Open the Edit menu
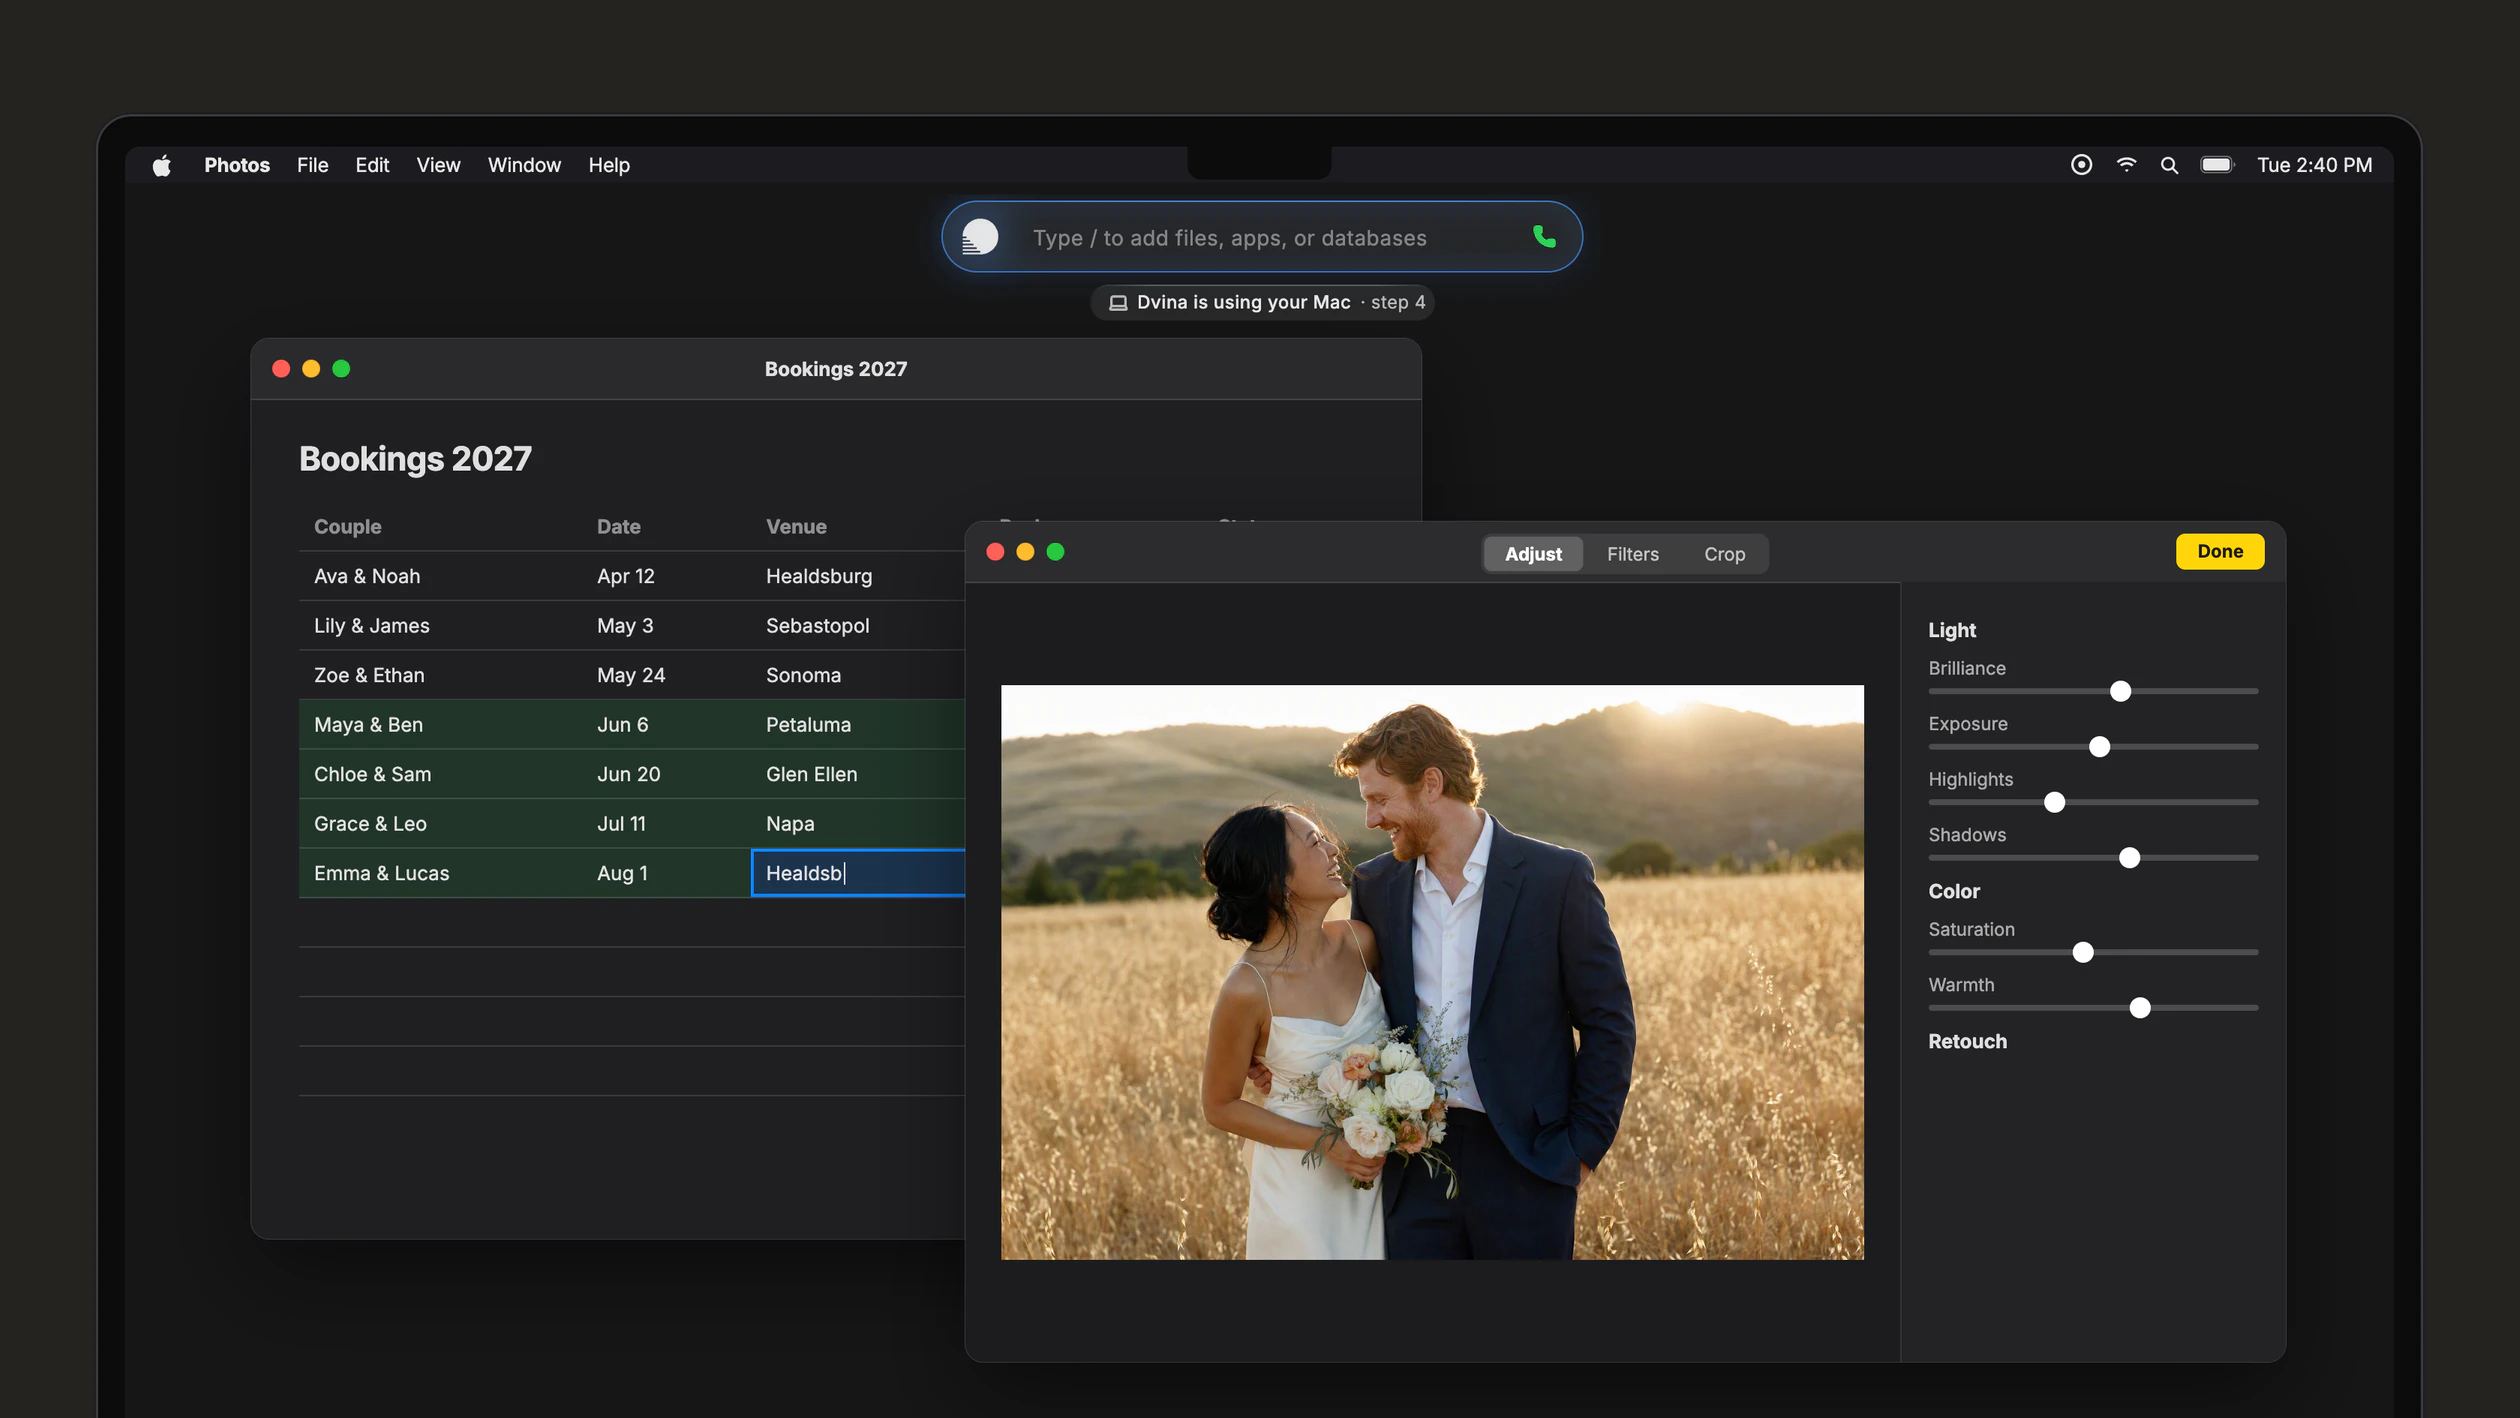Image resolution: width=2520 pixels, height=1418 pixels. [372, 165]
